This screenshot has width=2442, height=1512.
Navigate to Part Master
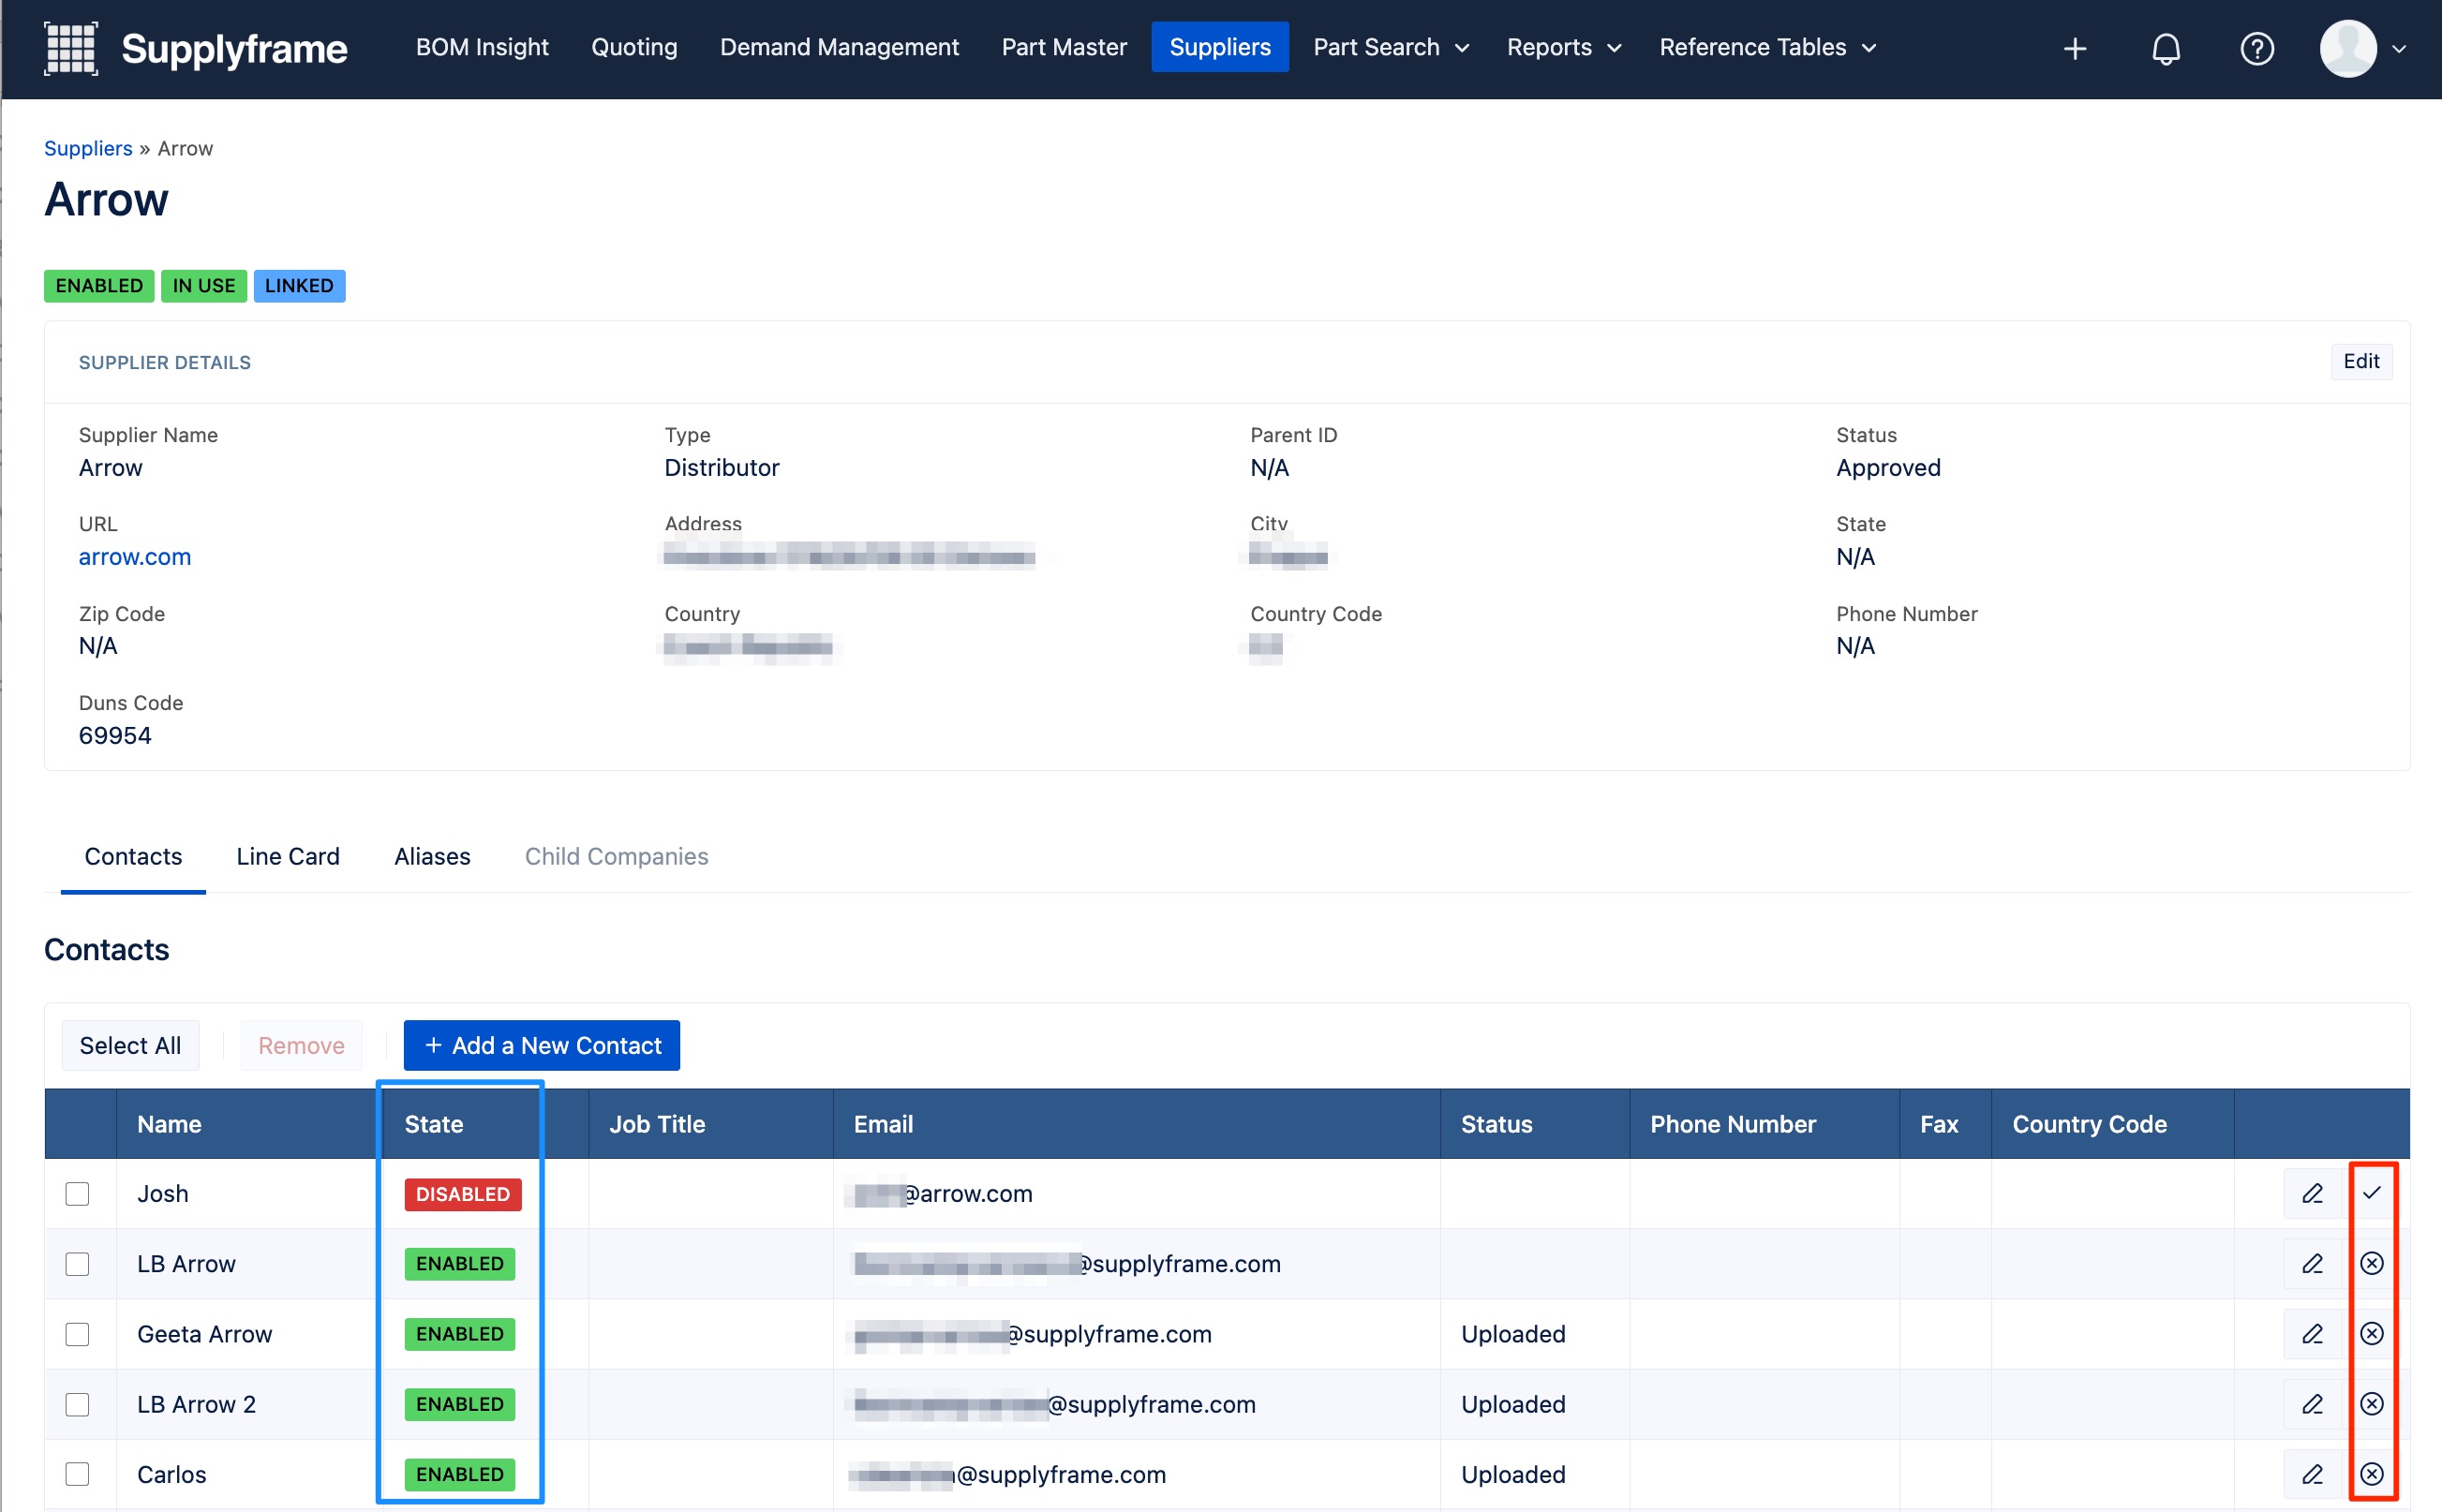pyautogui.click(x=1064, y=47)
